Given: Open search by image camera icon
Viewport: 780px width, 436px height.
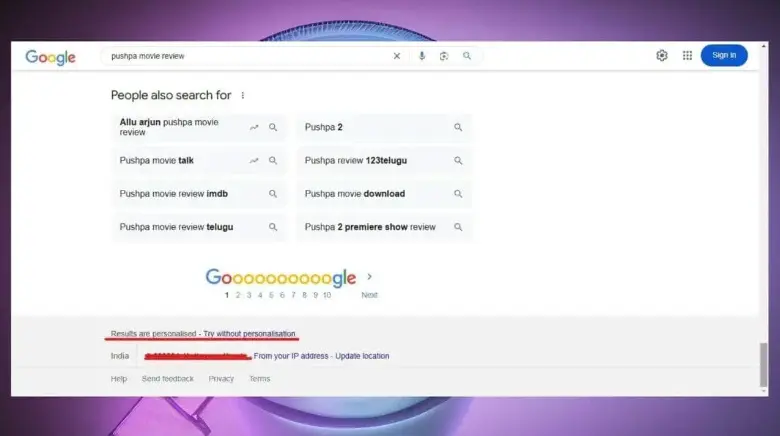Looking at the screenshot, I should click(x=444, y=56).
